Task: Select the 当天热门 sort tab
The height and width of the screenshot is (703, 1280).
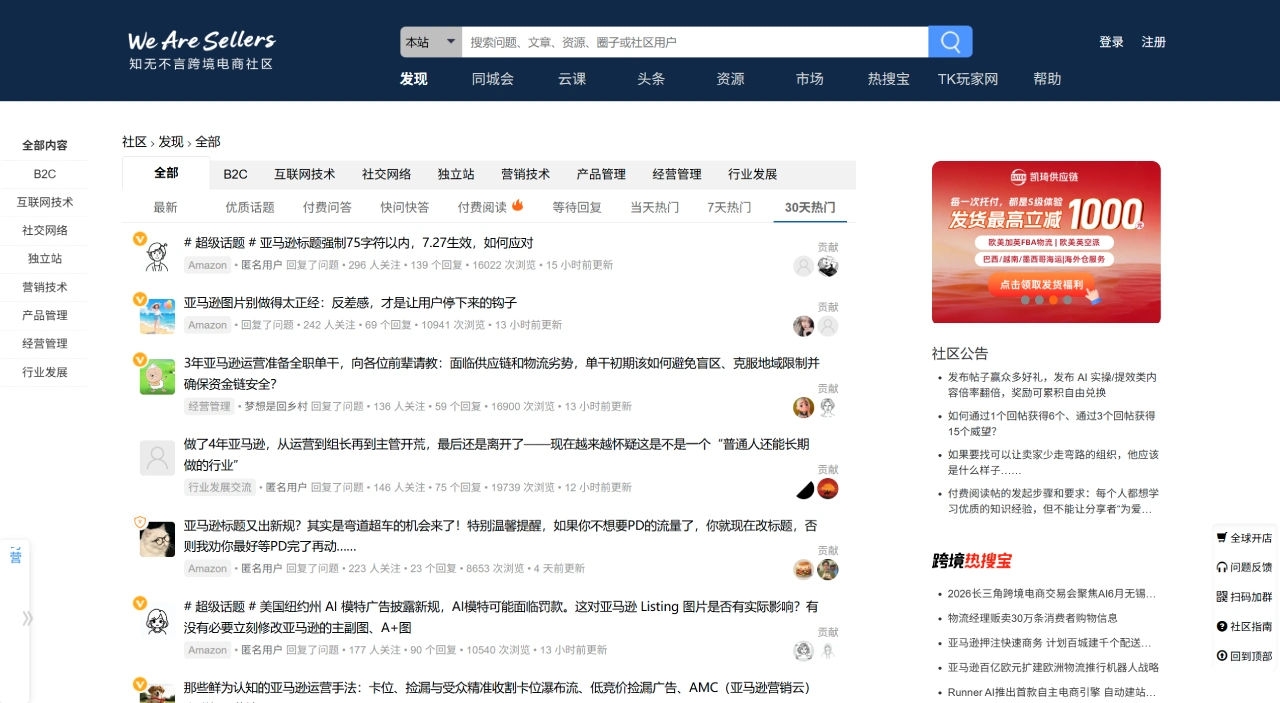Action: tap(655, 207)
